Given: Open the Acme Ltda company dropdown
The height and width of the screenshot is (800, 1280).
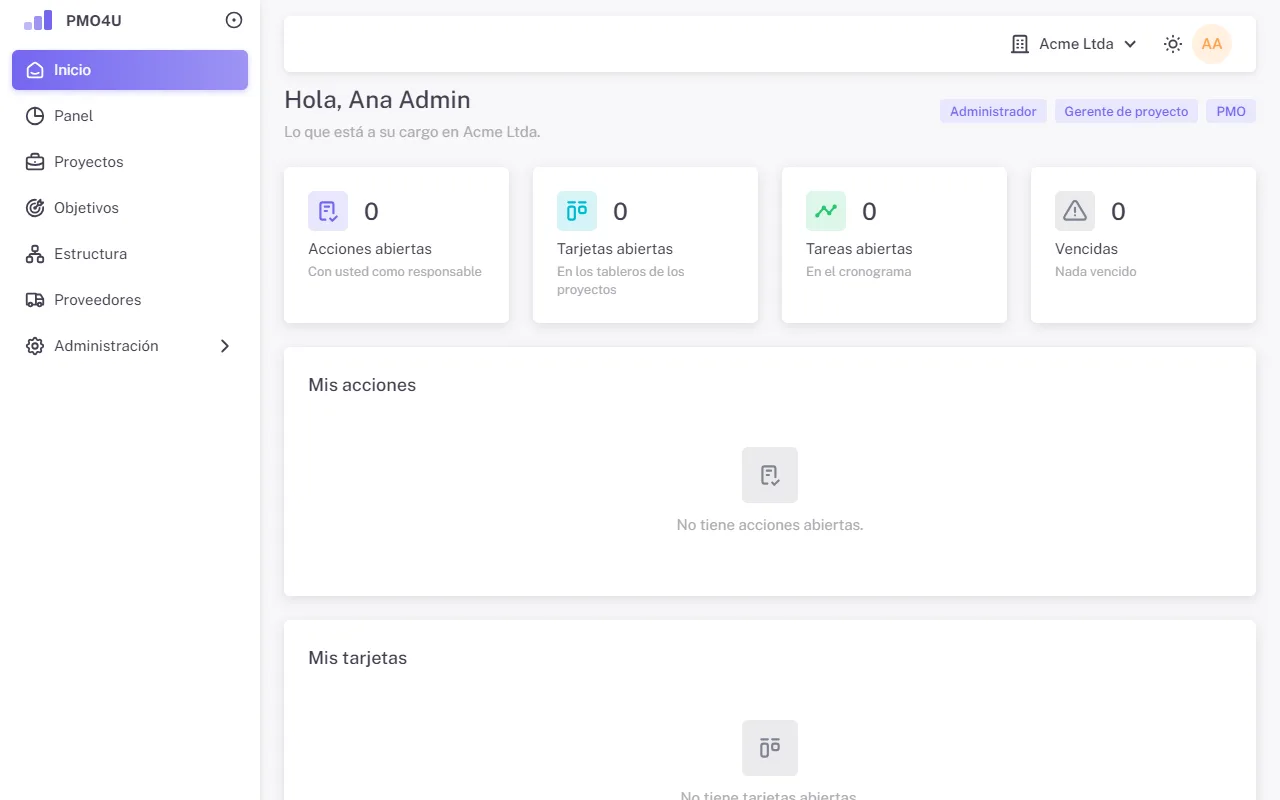Looking at the screenshot, I should point(1075,44).
